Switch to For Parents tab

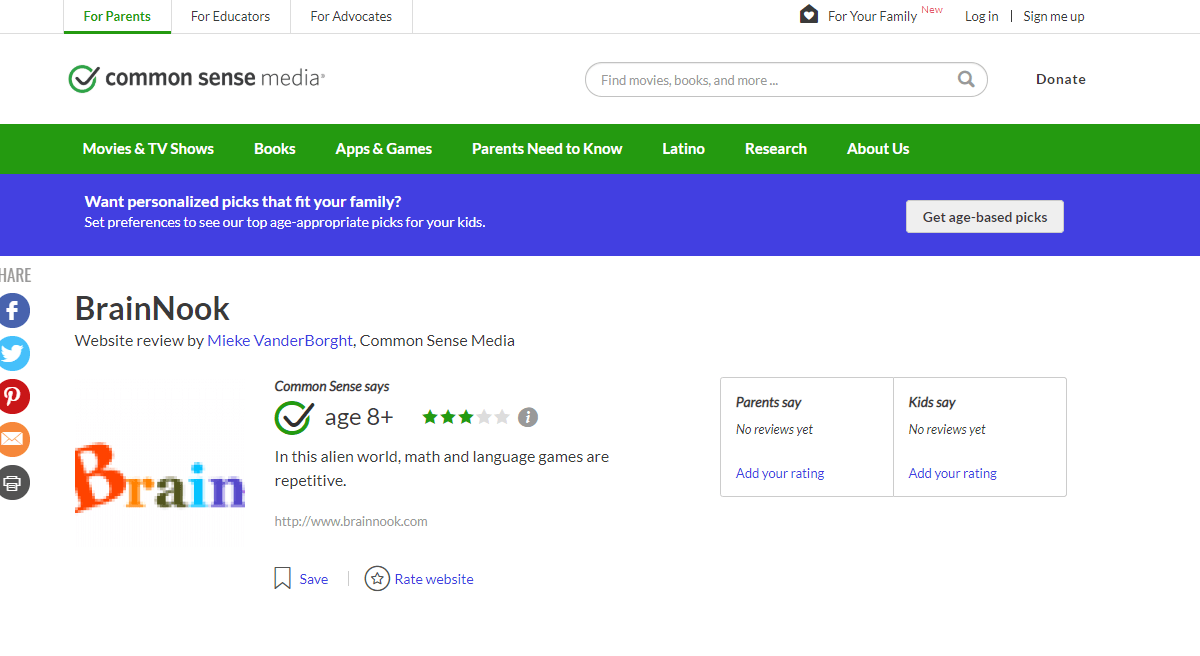(117, 16)
